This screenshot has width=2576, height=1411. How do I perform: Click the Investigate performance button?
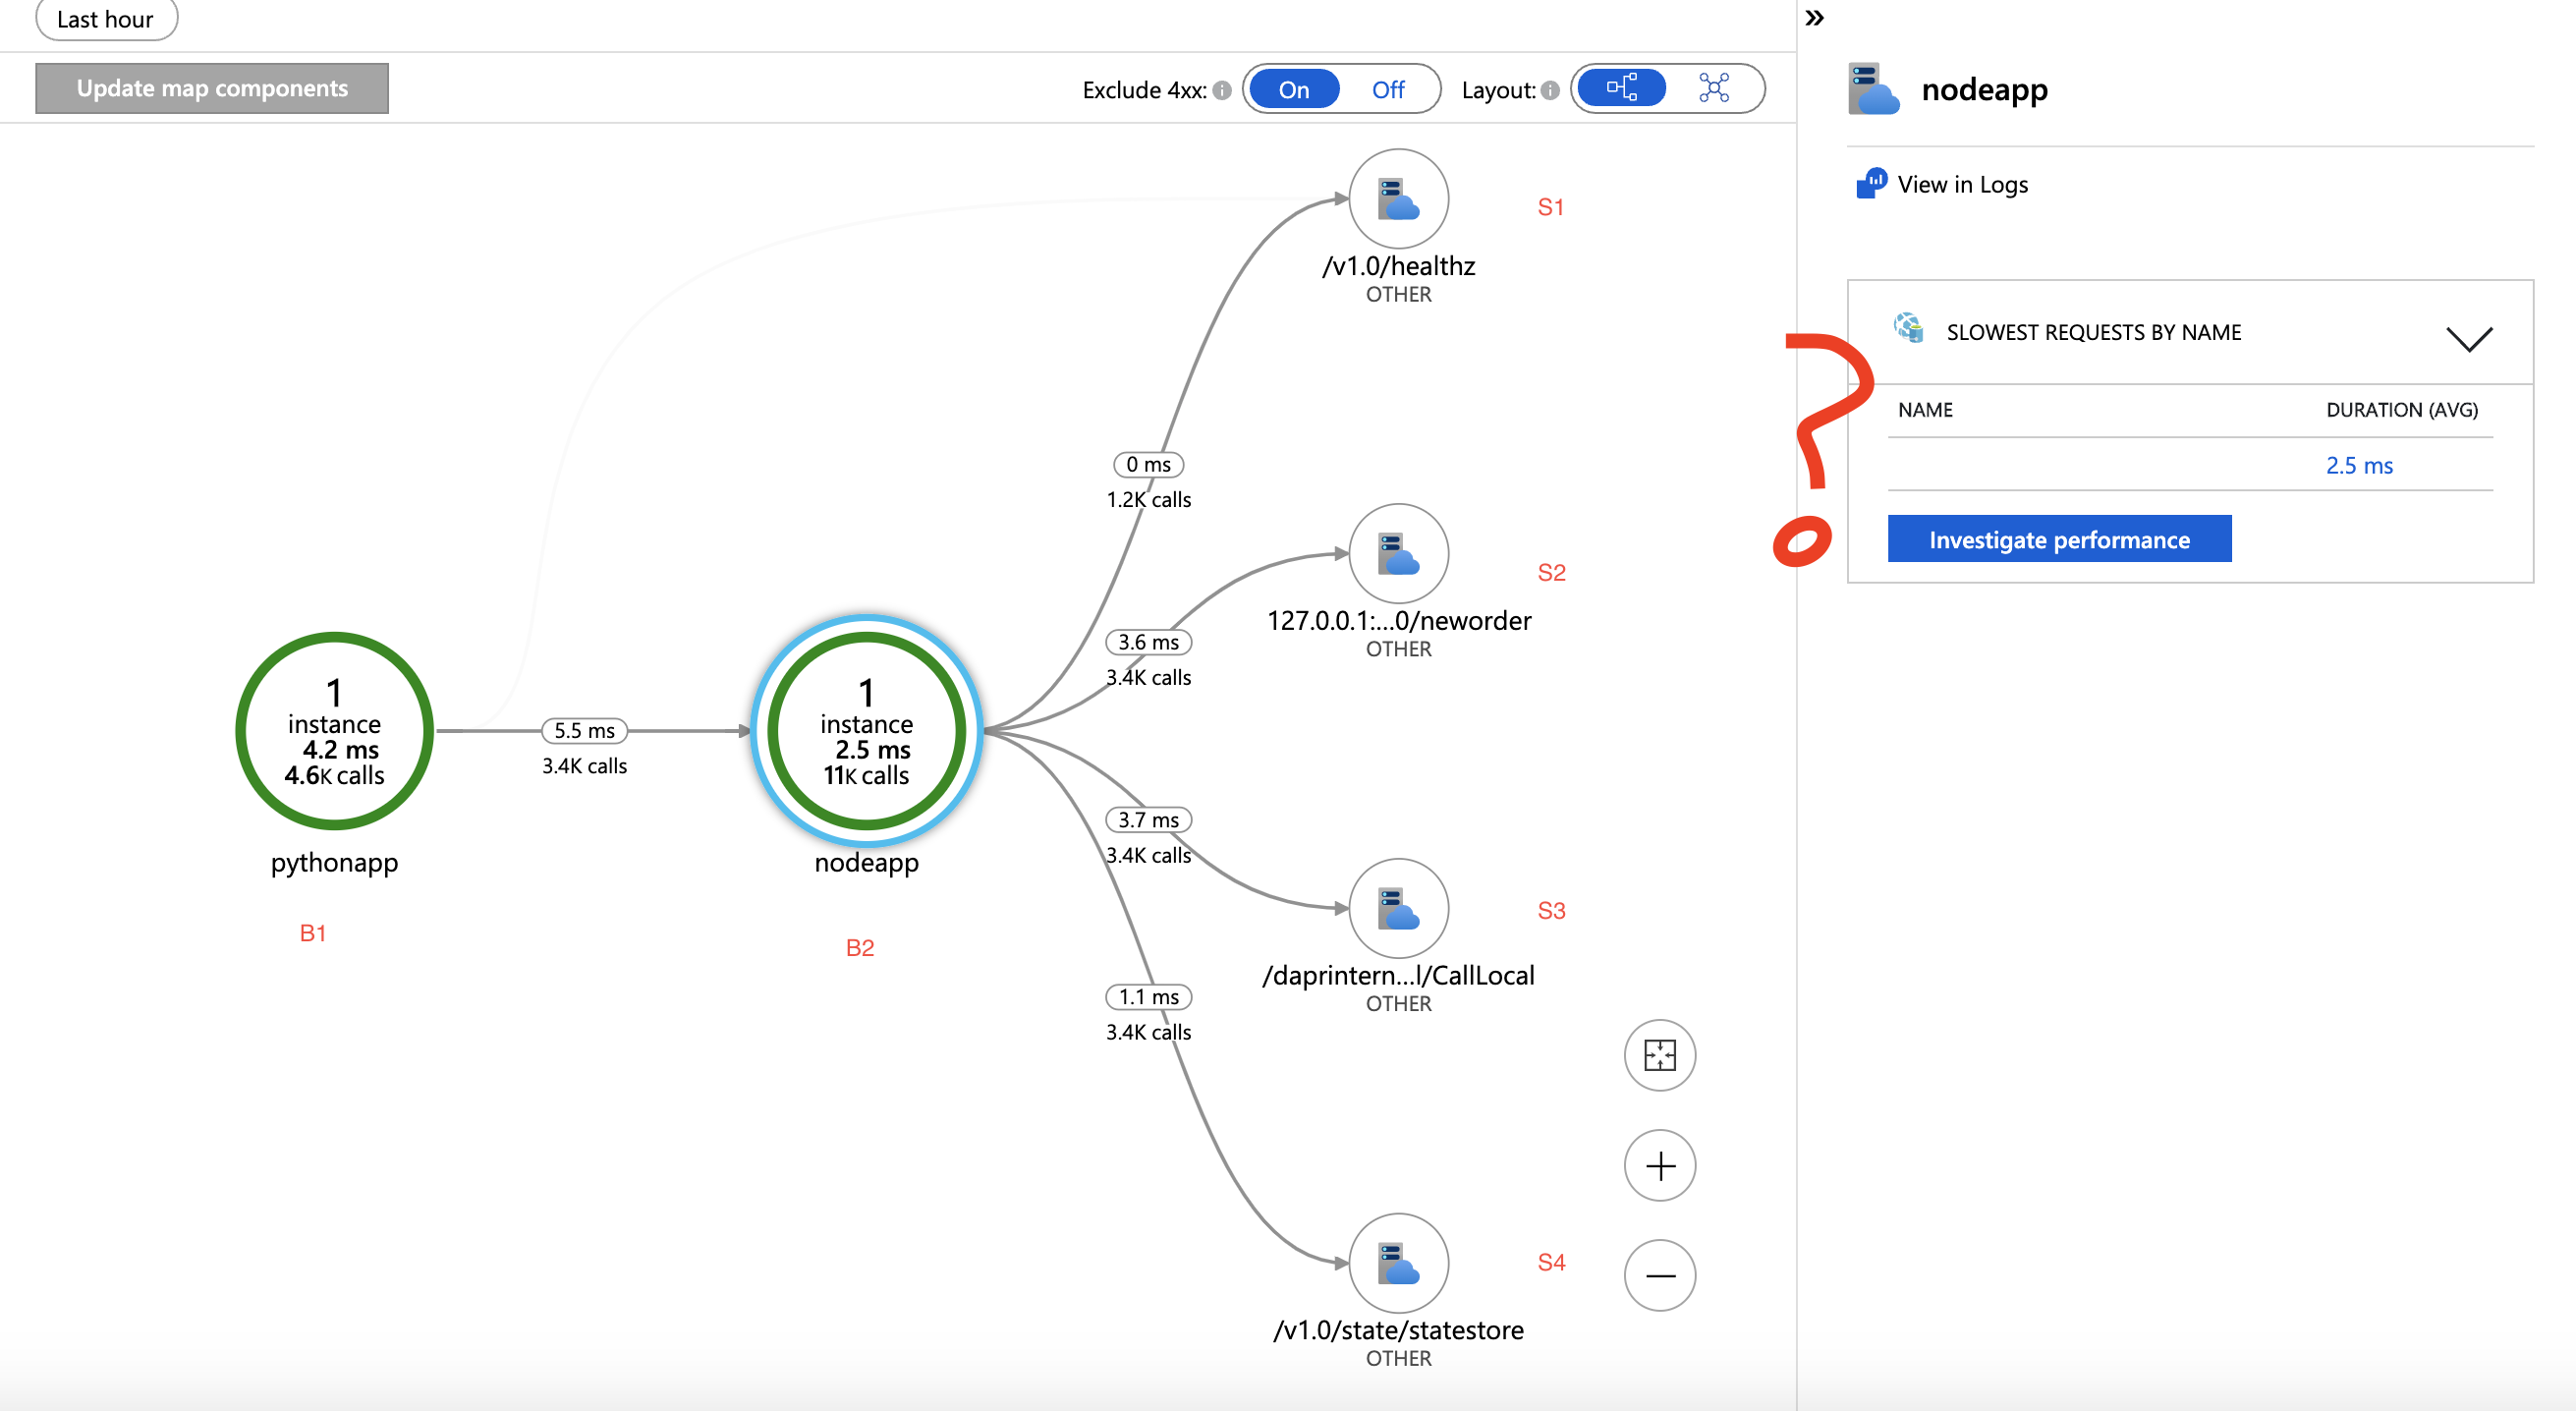coord(2058,538)
